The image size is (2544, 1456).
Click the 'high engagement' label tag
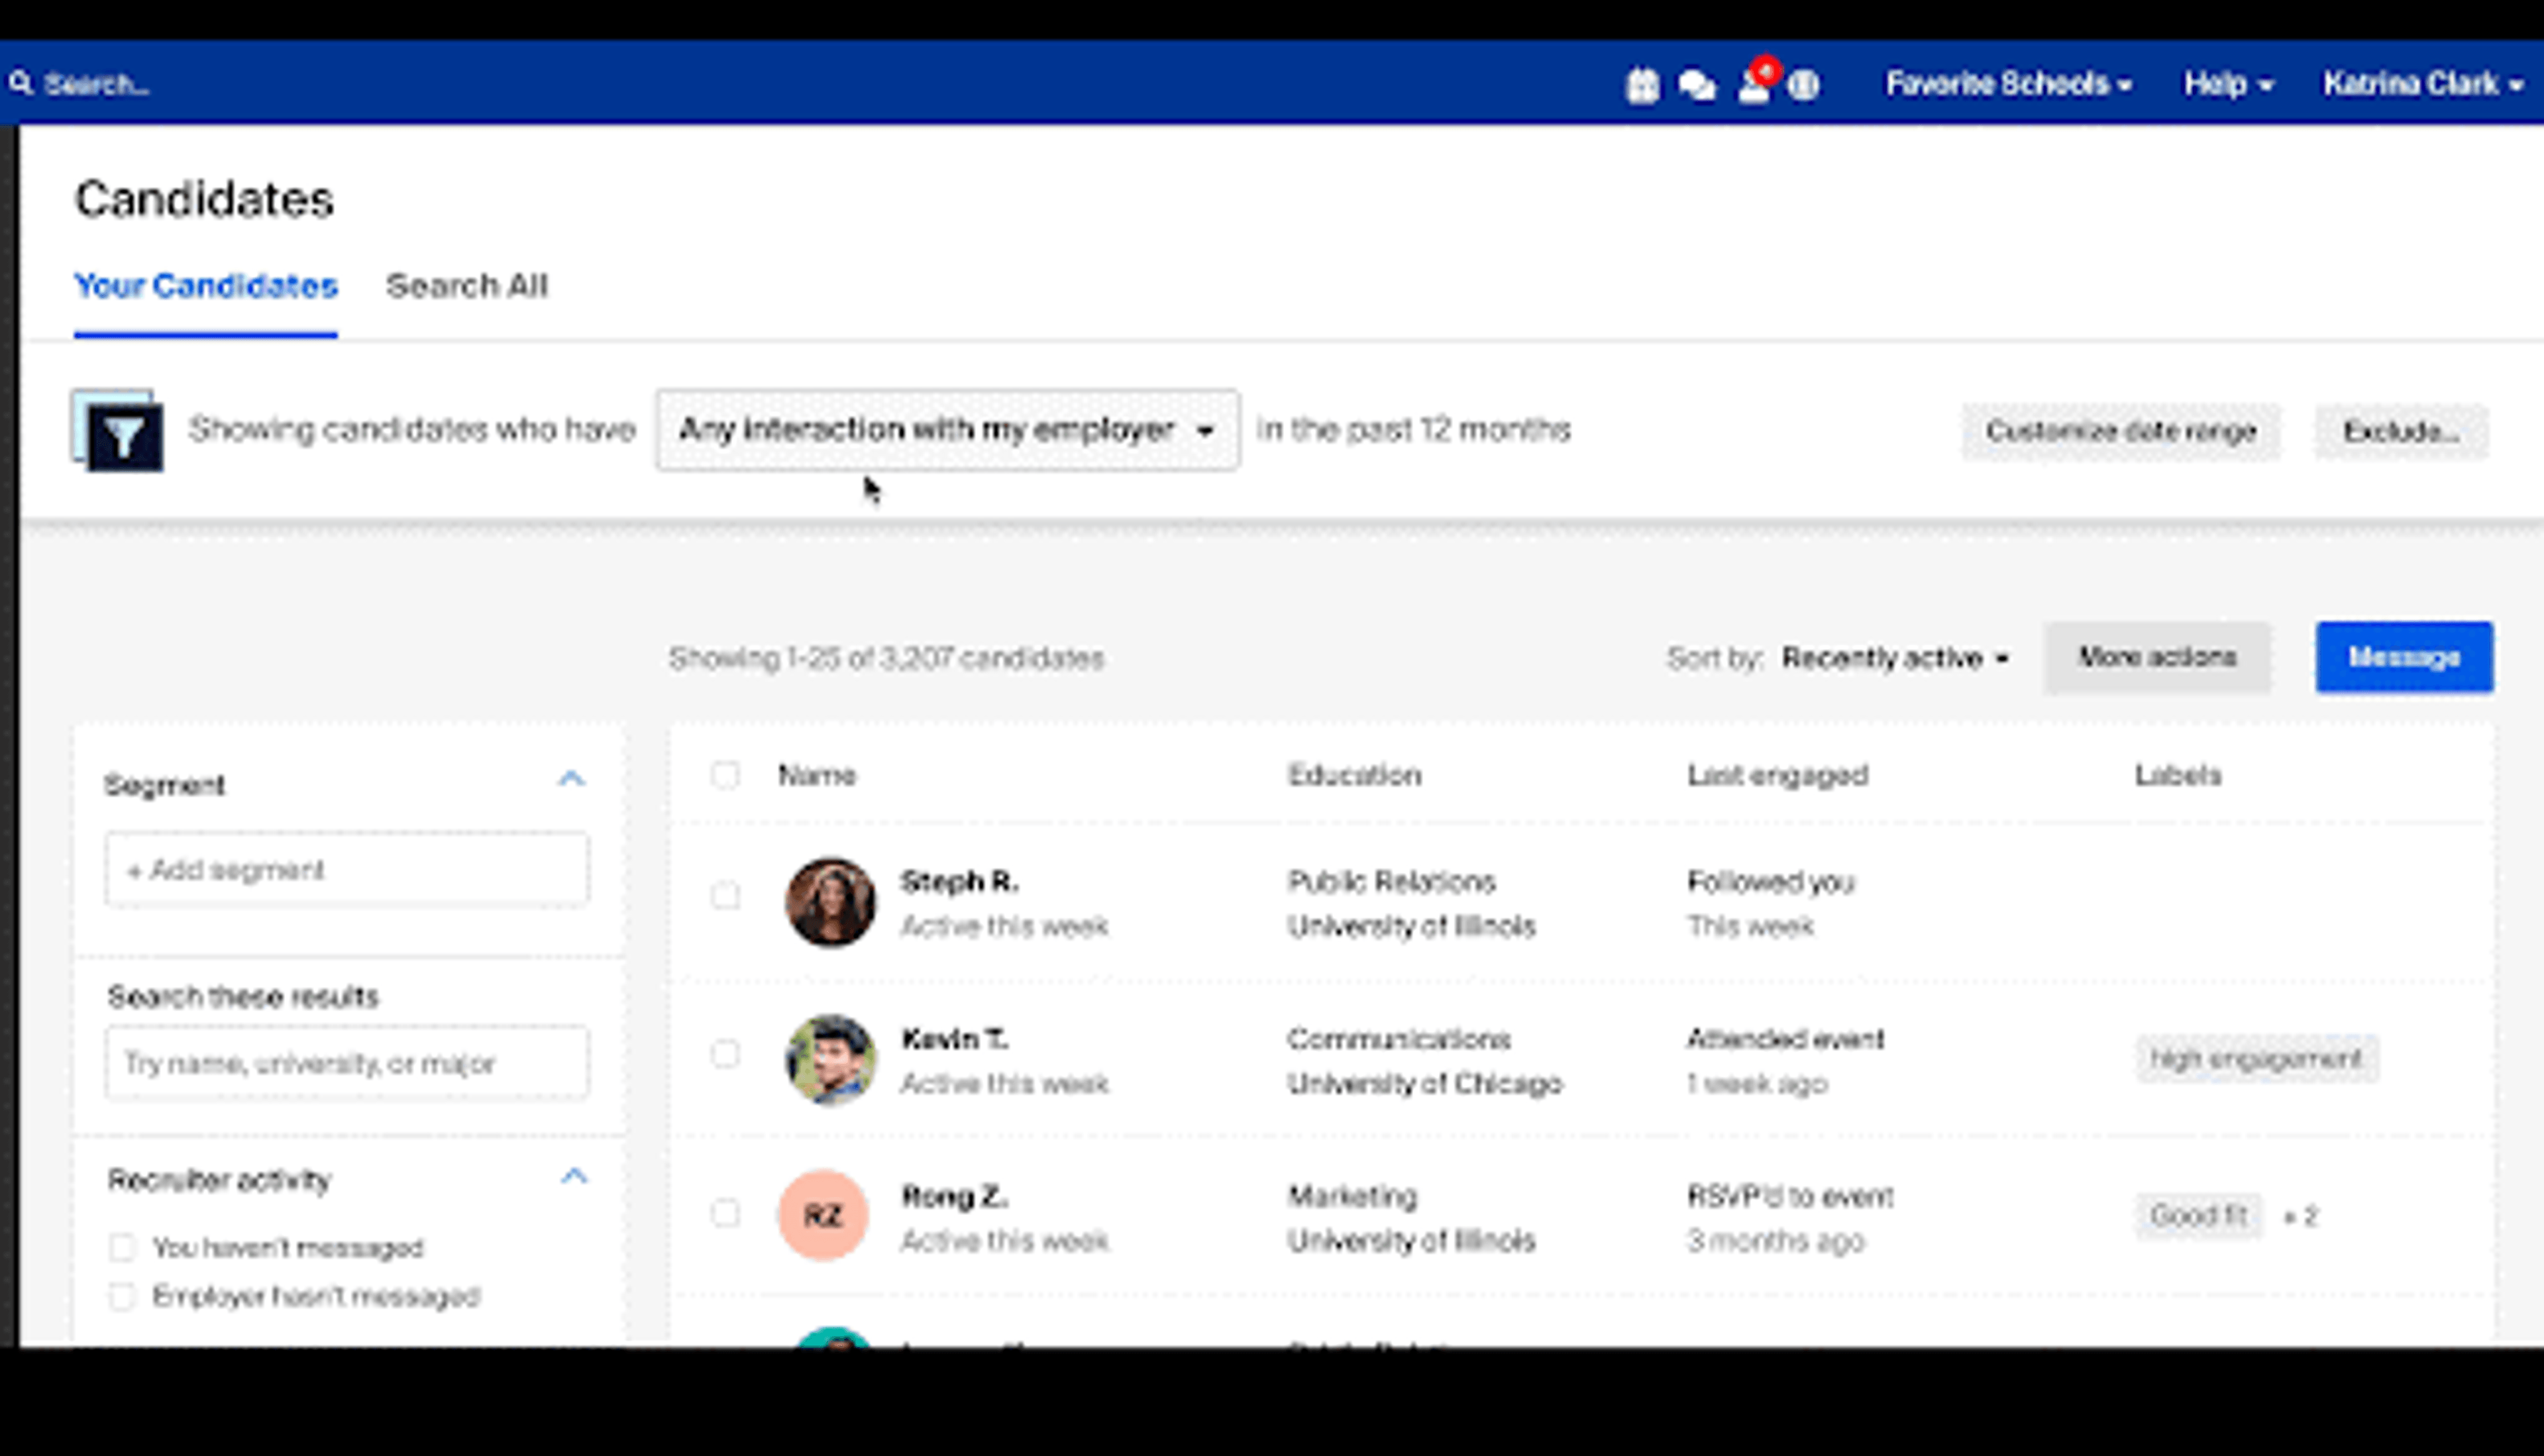click(2256, 1059)
